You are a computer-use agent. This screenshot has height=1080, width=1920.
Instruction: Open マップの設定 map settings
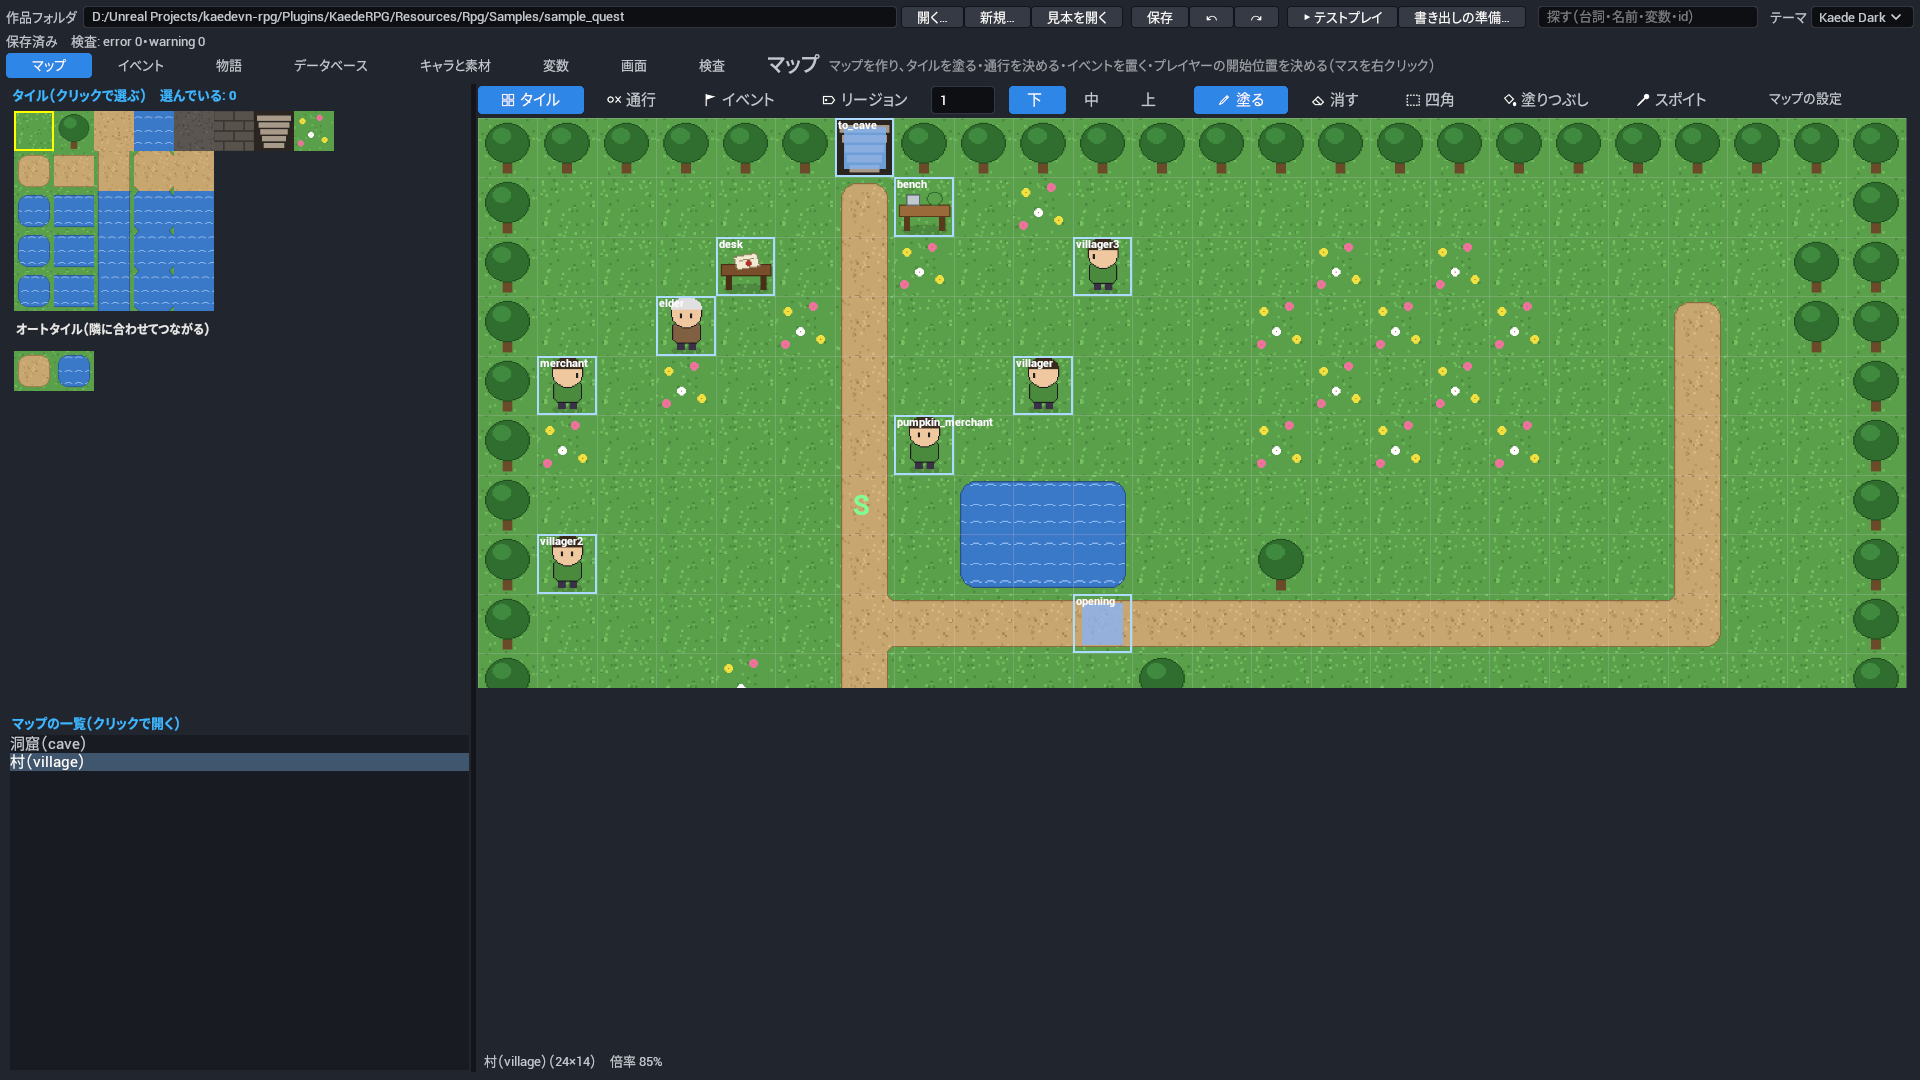coord(1805,99)
